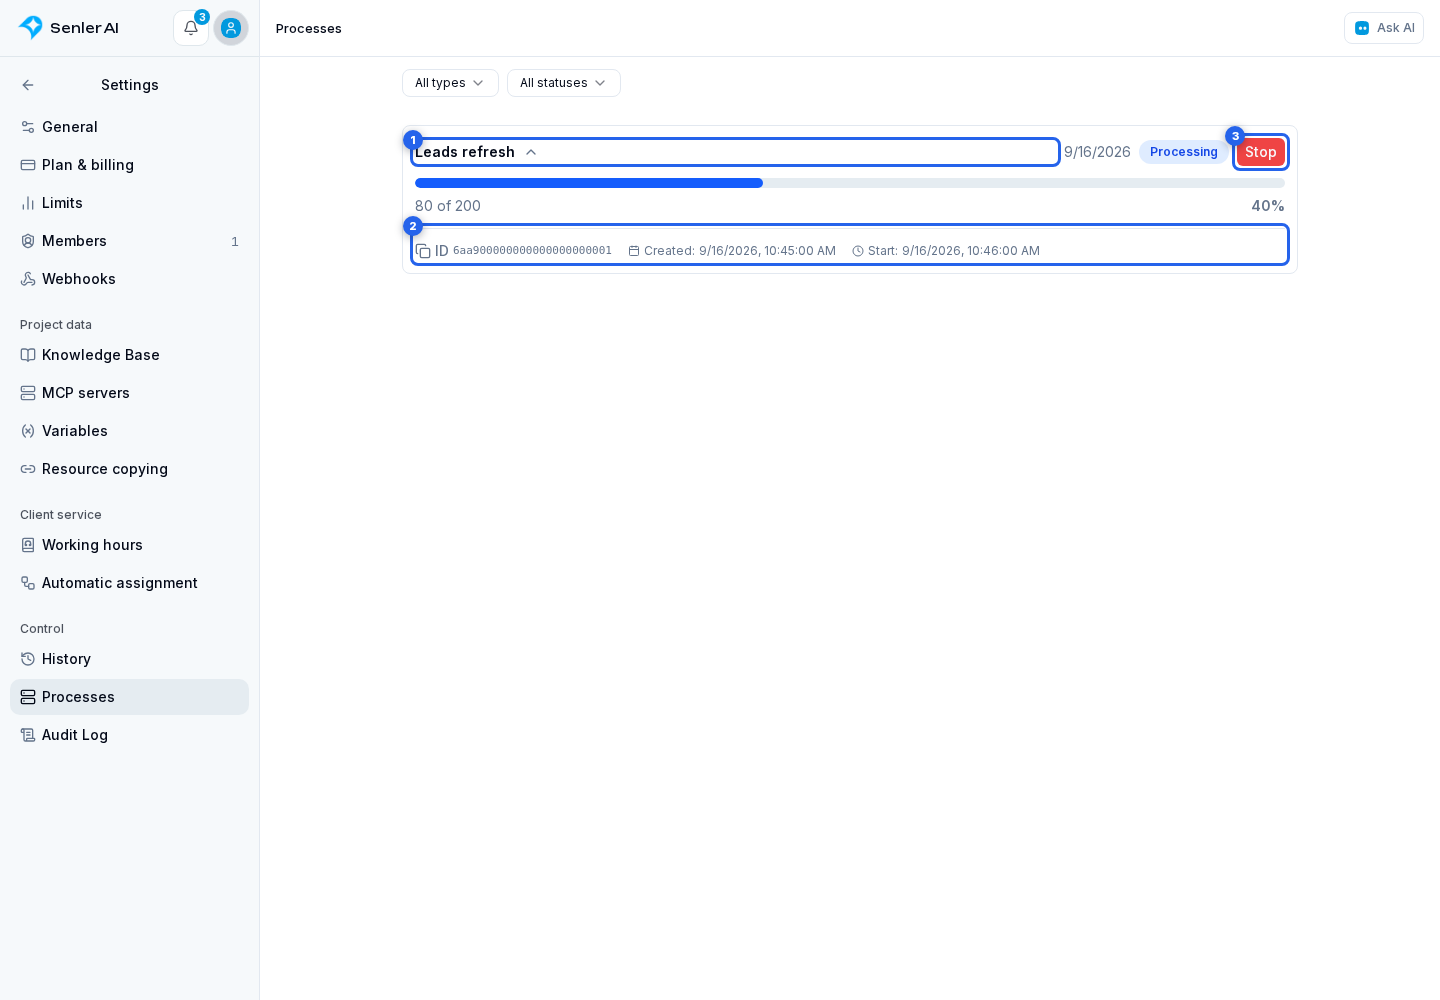Screen dimensions: 1440x1000
Task: Click the Webhooks icon
Action: coord(28,279)
